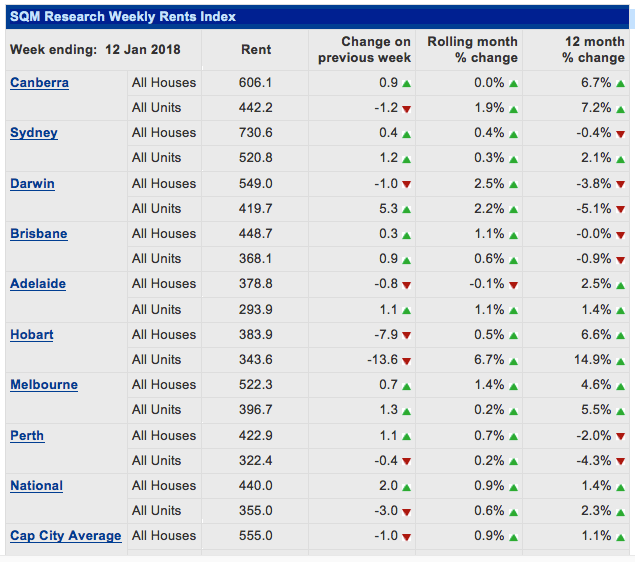The height and width of the screenshot is (562, 635).
Task: Open the Melbourne city link
Action: [44, 384]
